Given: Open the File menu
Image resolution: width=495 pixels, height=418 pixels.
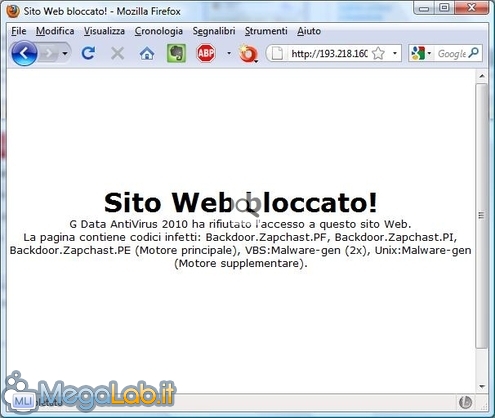Looking at the screenshot, I should coord(19,31).
